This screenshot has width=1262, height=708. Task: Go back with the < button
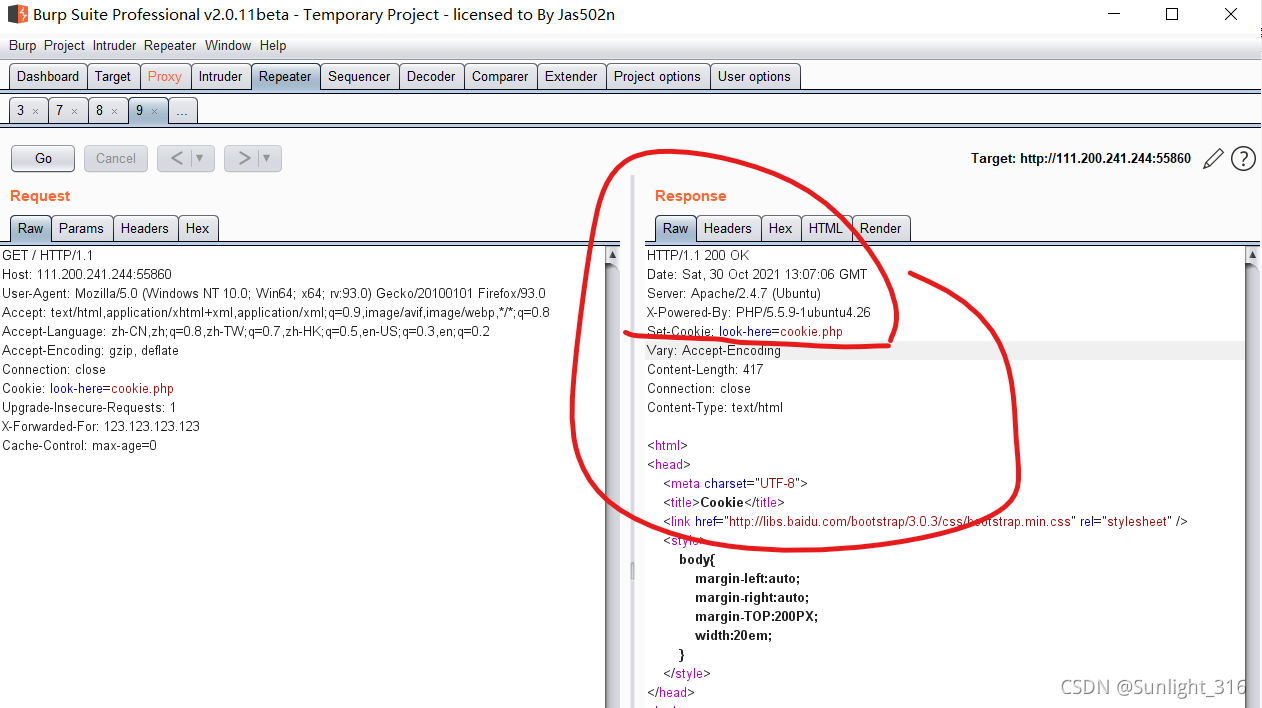click(175, 158)
